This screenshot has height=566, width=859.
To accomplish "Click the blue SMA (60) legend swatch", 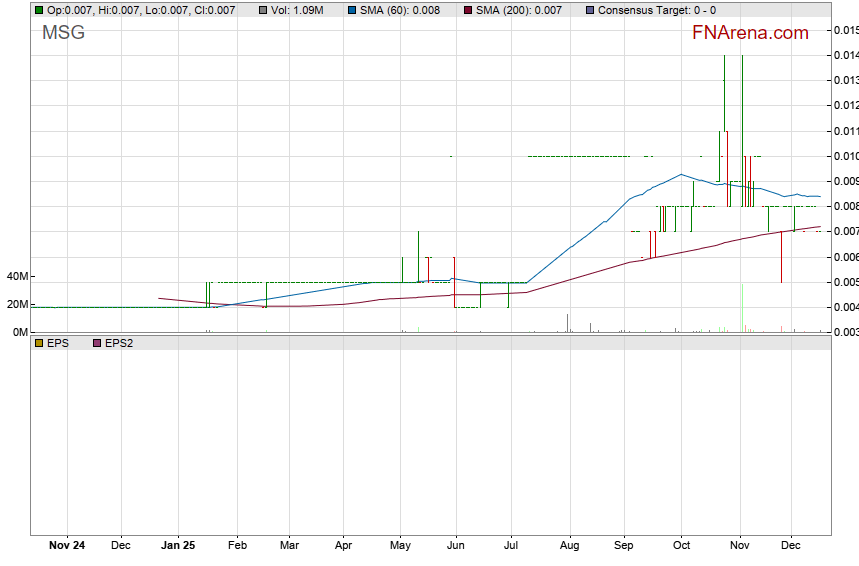I will pyautogui.click(x=351, y=10).
